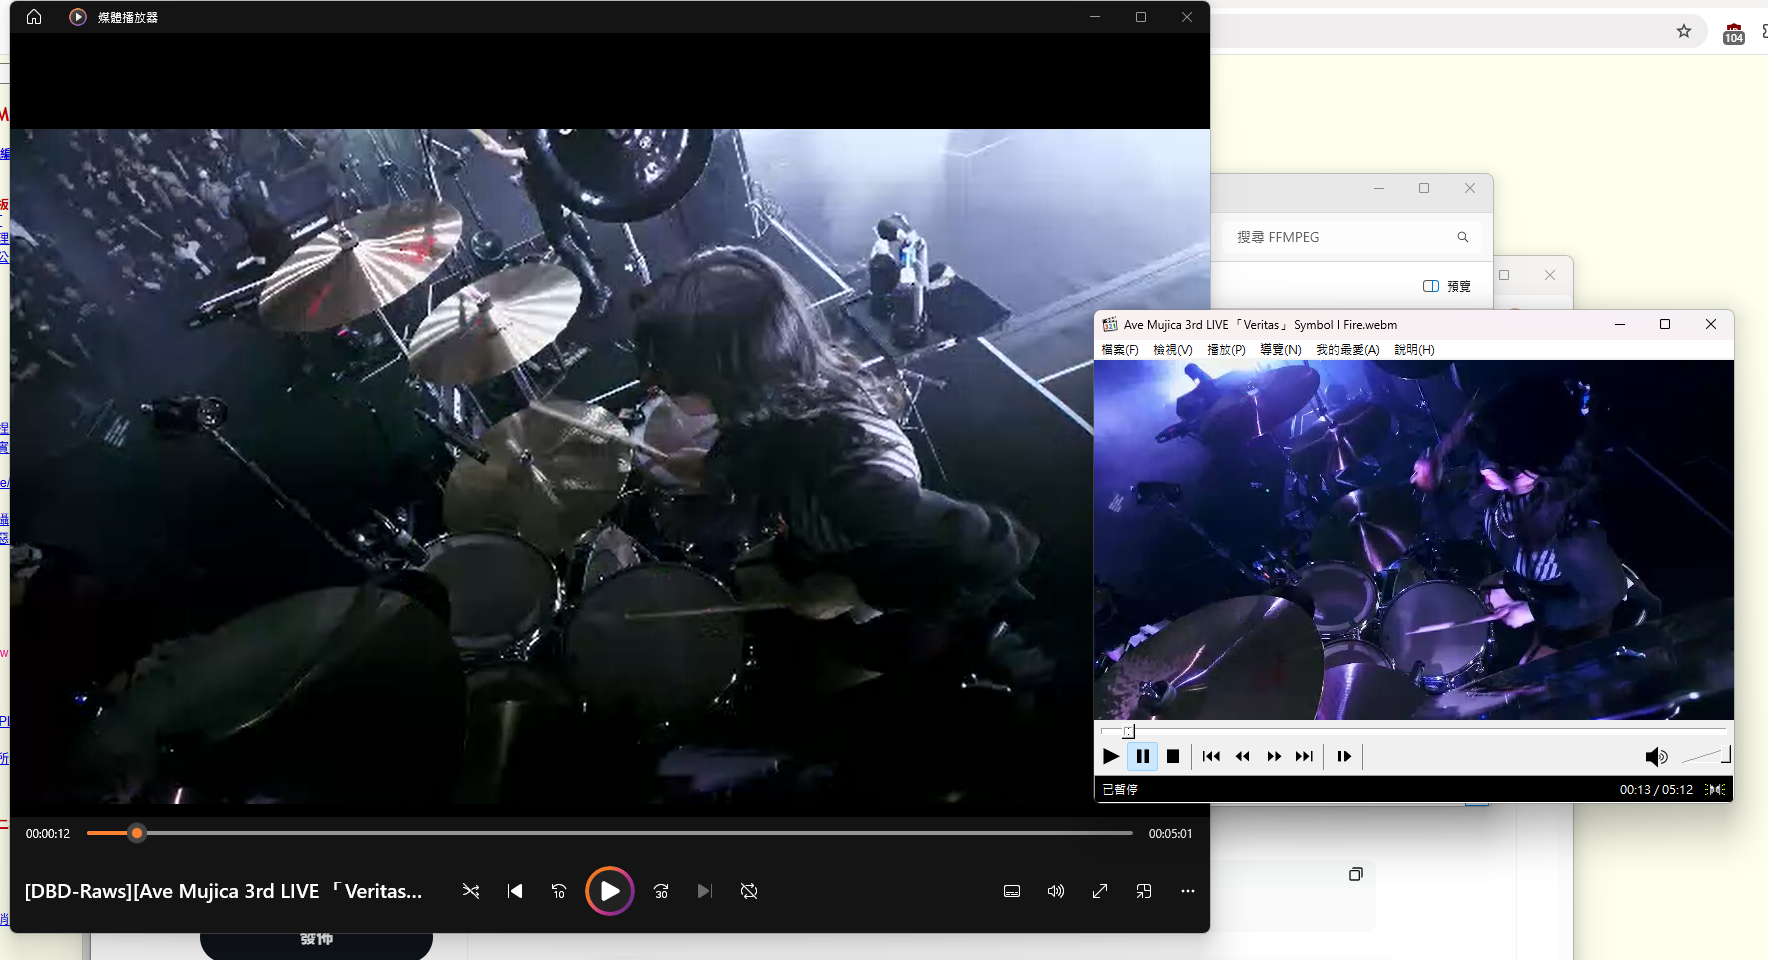
Task: Toggle repeat mode in Media Player
Action: click(749, 891)
